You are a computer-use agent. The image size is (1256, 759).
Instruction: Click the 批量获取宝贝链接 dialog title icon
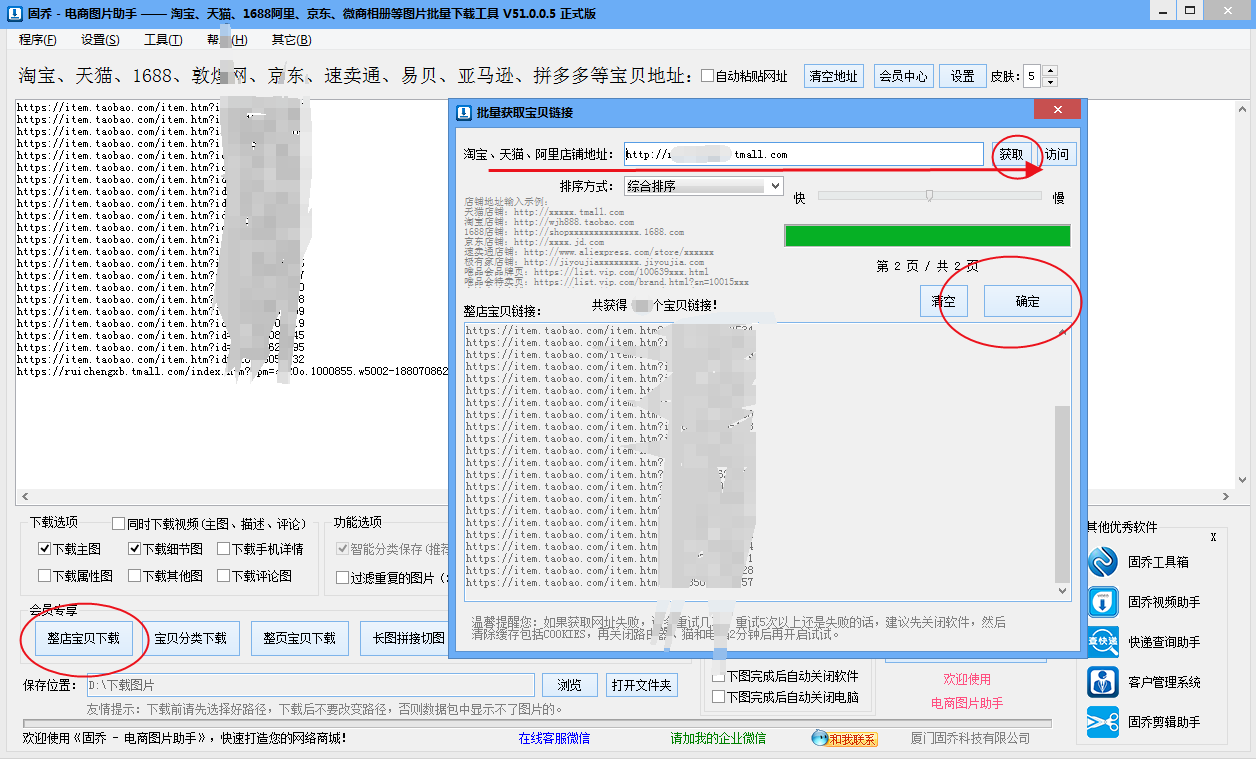point(464,113)
